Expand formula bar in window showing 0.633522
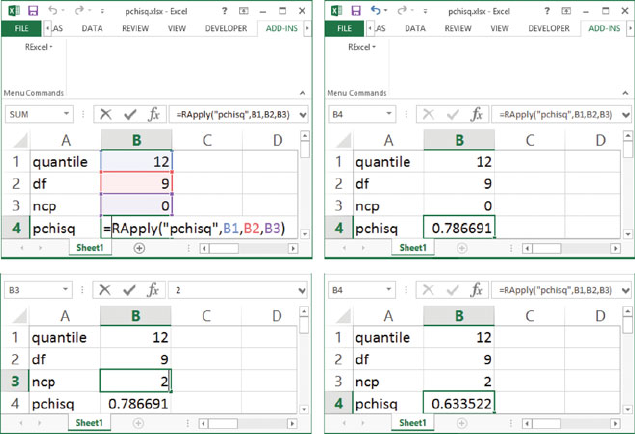 click(625, 290)
